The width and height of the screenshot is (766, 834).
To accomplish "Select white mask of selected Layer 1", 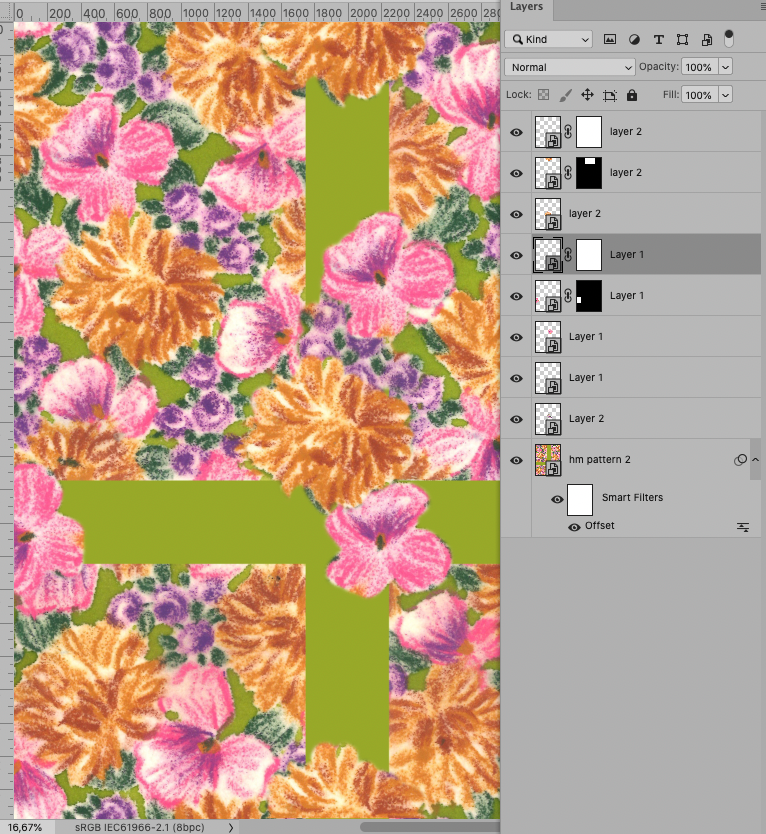I will [589, 255].
